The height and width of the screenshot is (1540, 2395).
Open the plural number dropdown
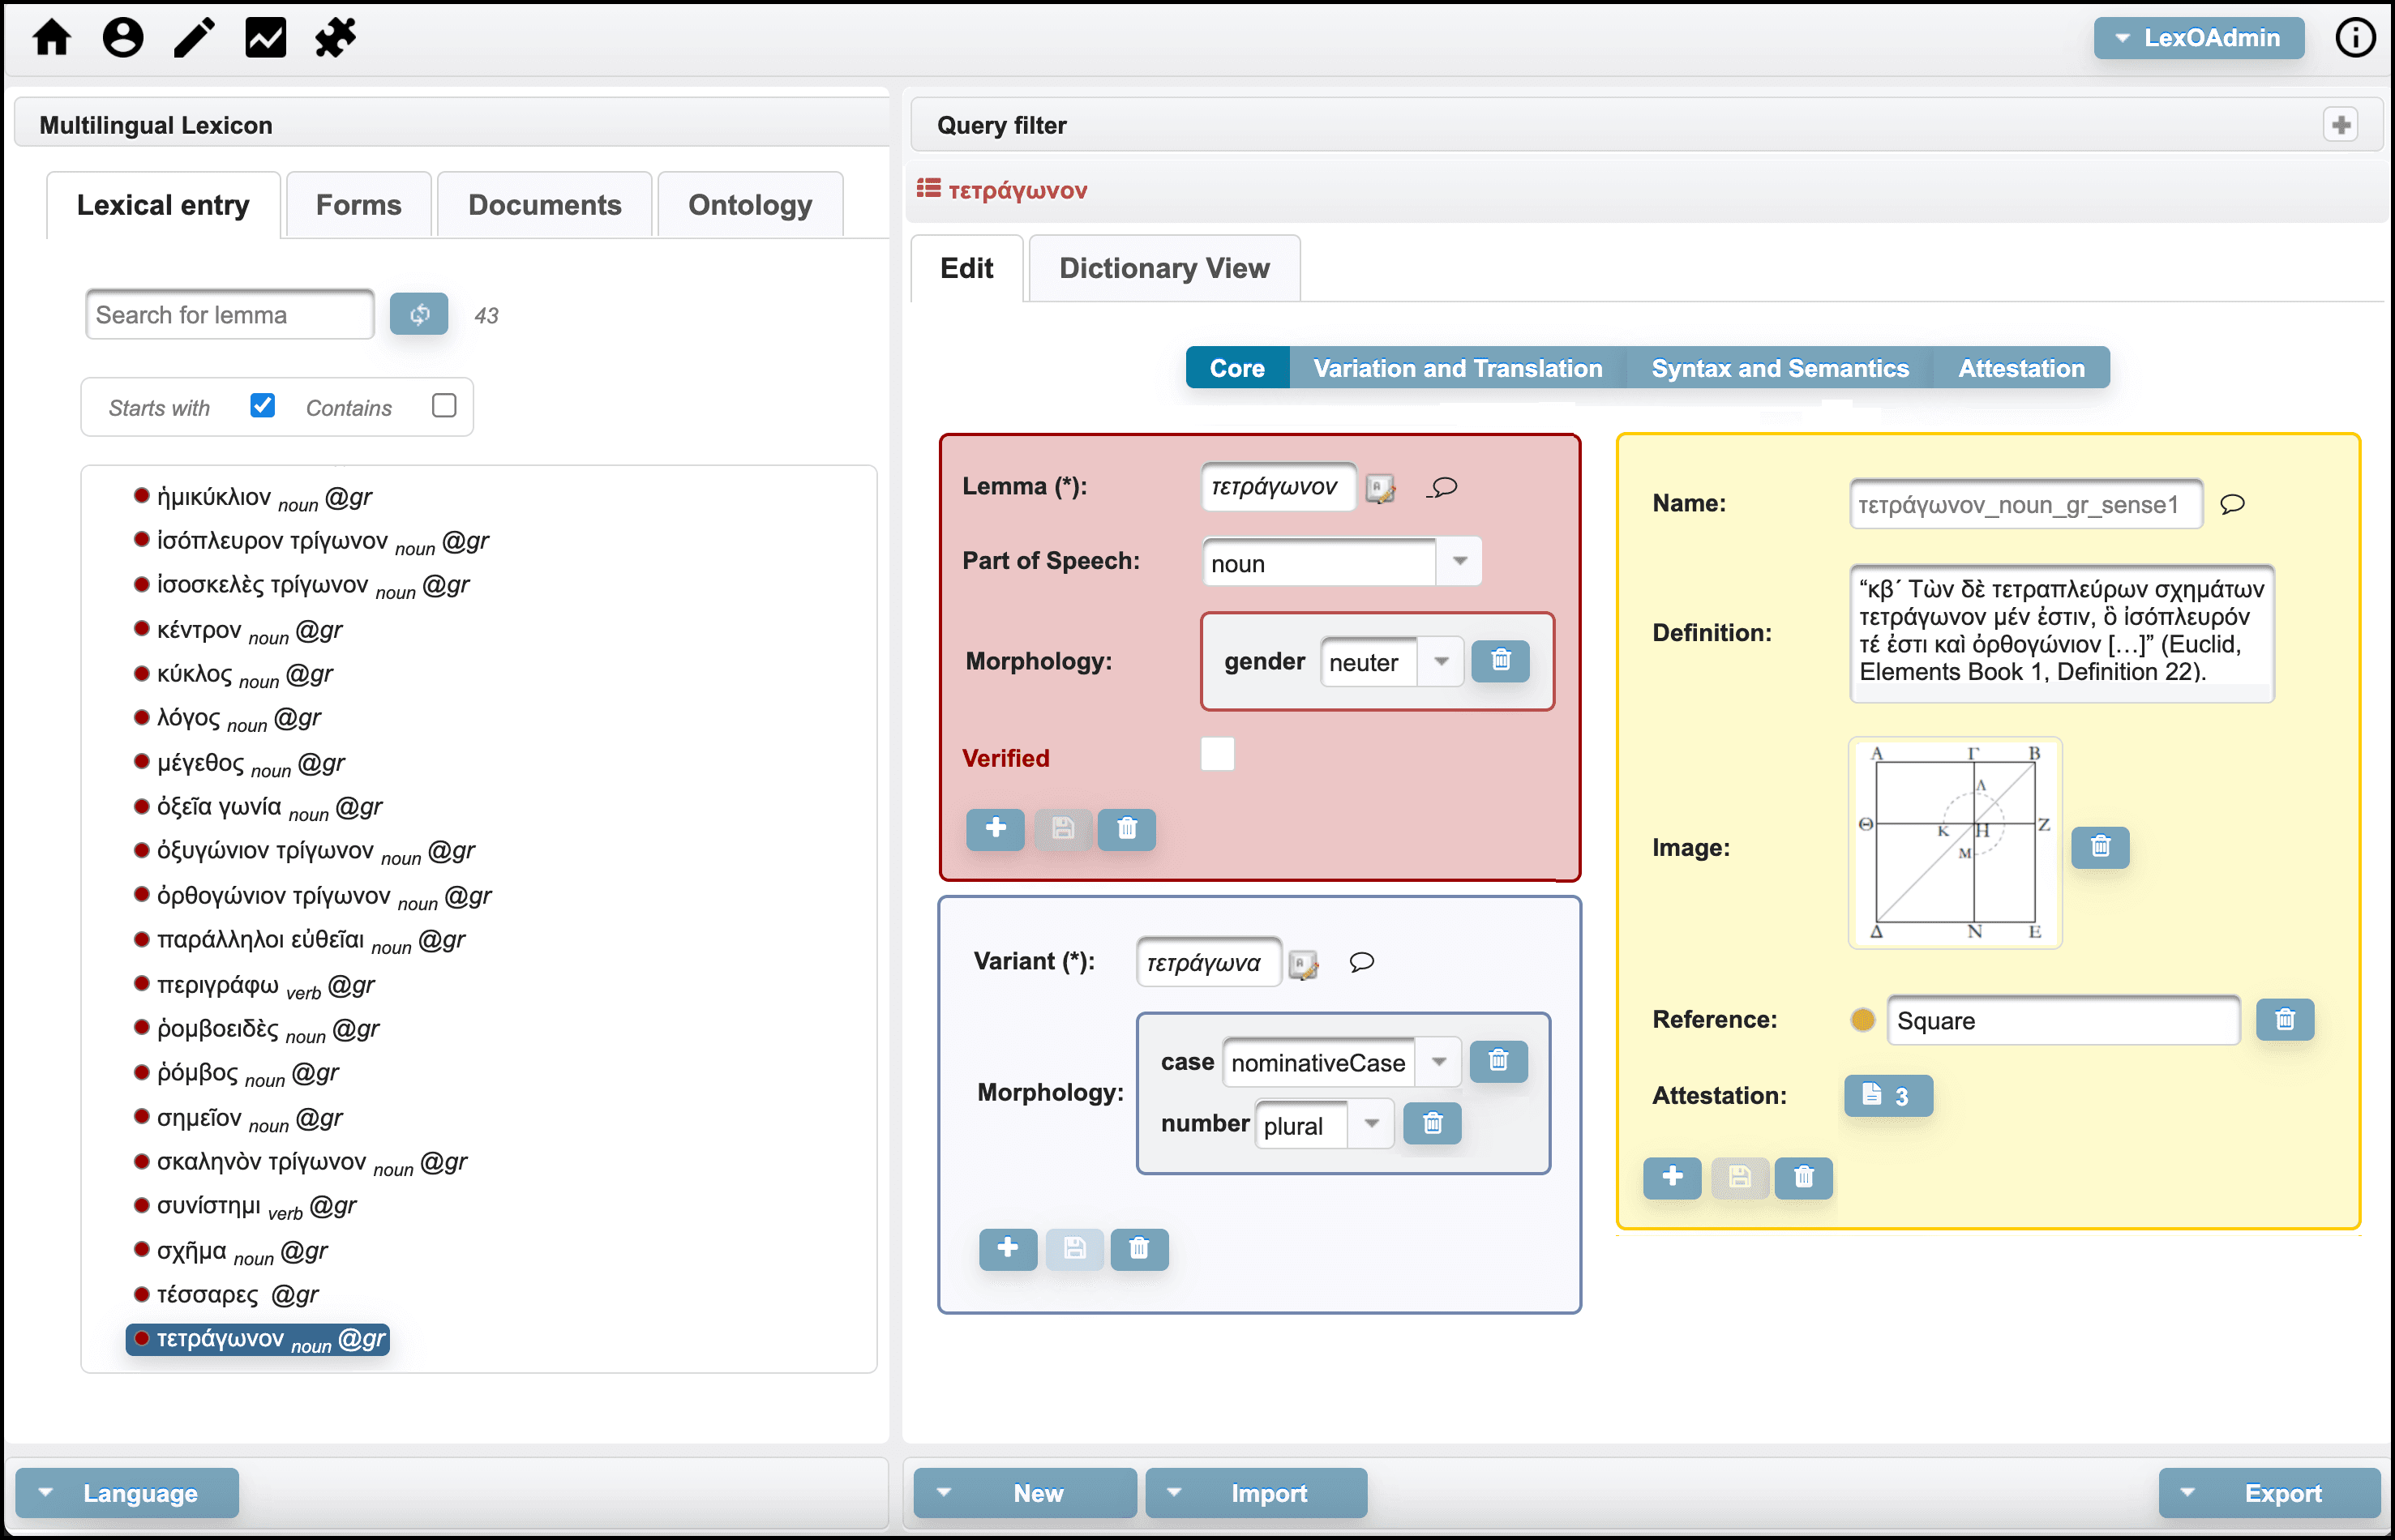(x=1372, y=1124)
